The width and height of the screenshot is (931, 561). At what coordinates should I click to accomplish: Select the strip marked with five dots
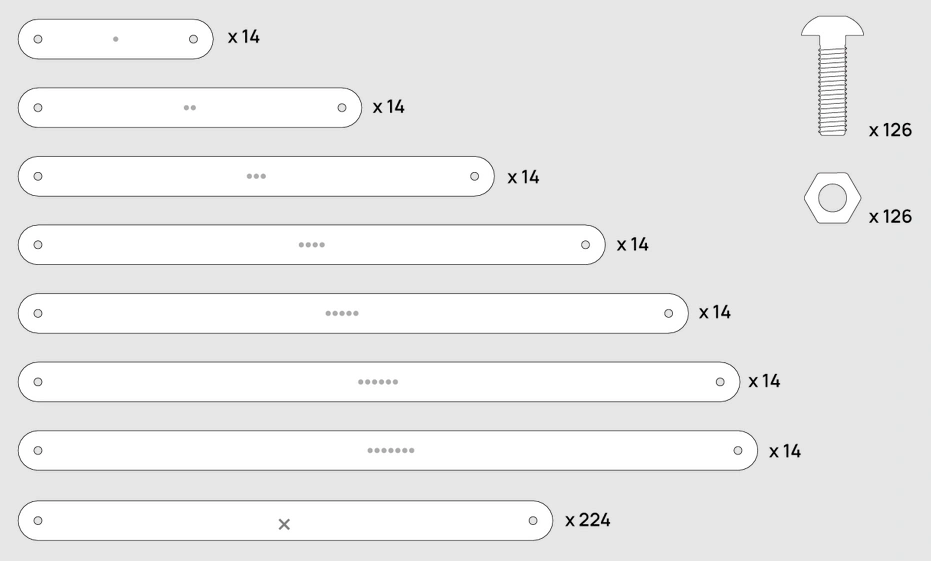coord(353,313)
